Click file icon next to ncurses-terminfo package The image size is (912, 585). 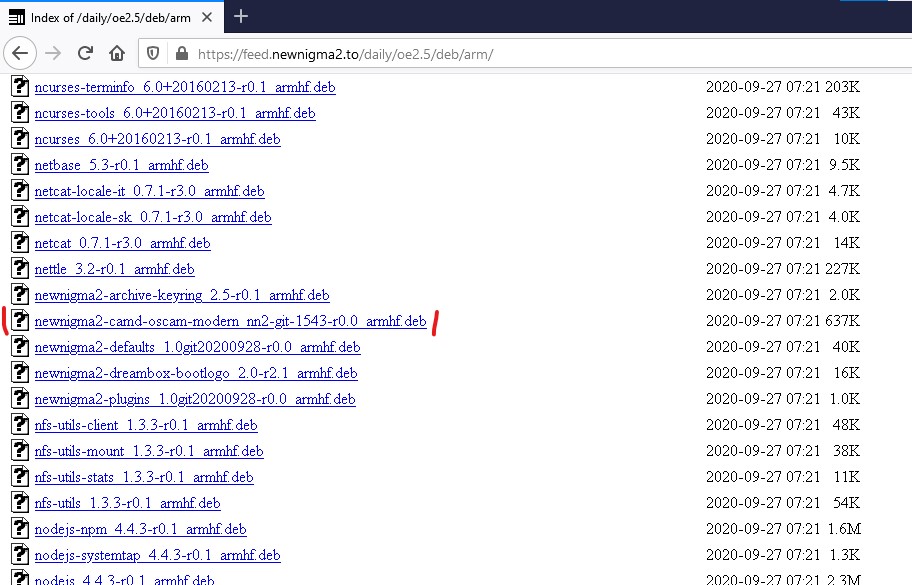(x=20, y=86)
